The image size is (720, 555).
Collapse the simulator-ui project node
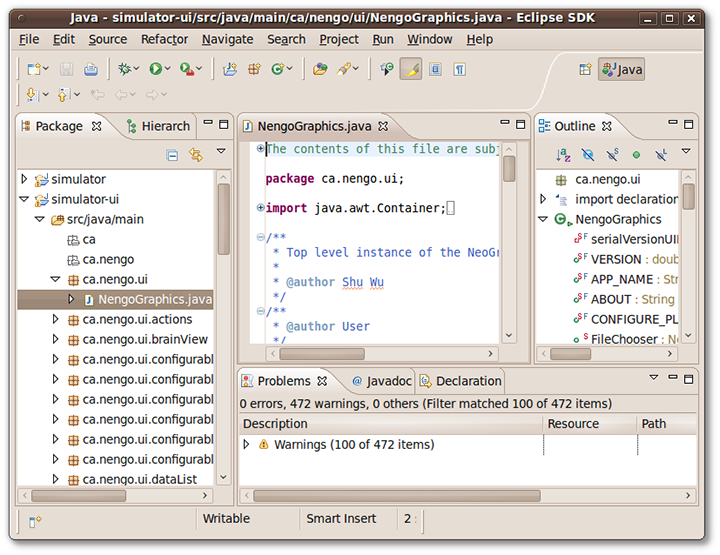pyautogui.click(x=24, y=199)
